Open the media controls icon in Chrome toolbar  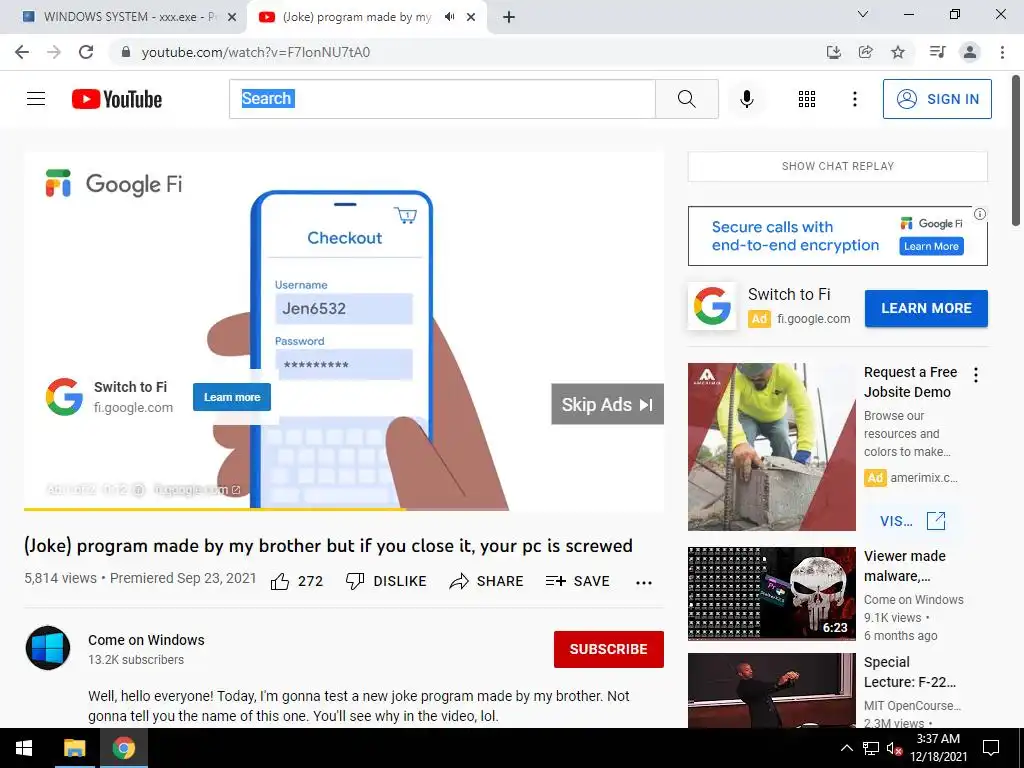click(x=937, y=52)
